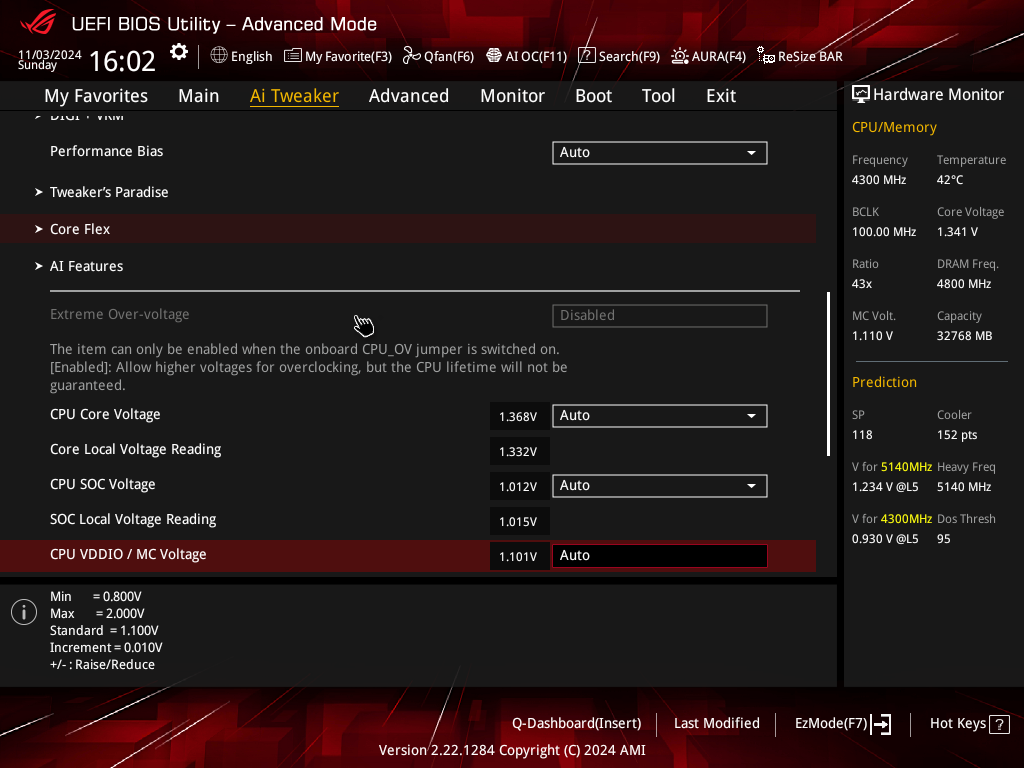The image size is (1024, 768).
Task: Click the Last Modified button
Action: click(x=716, y=724)
